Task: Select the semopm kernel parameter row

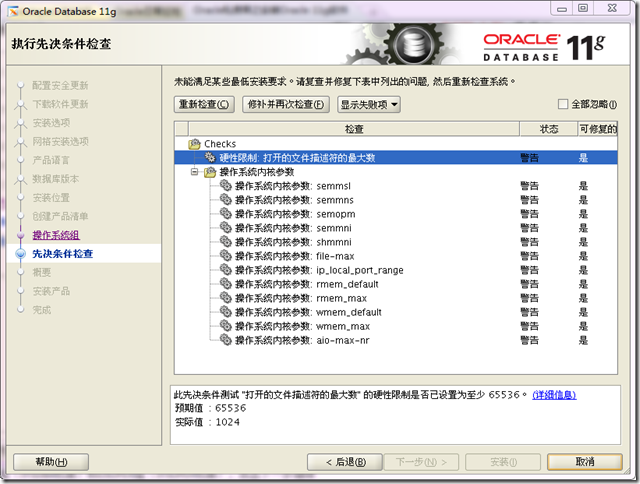Action: [396, 213]
